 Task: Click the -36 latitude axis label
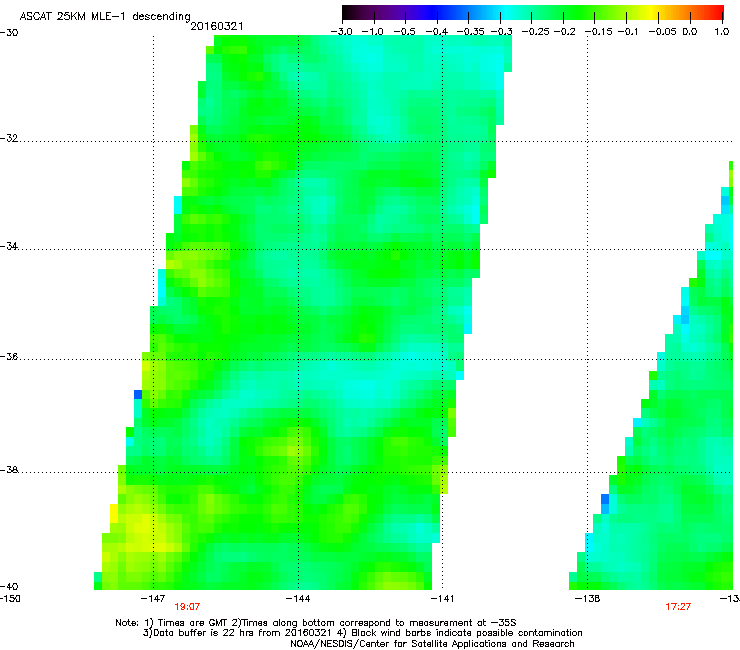click(9, 356)
